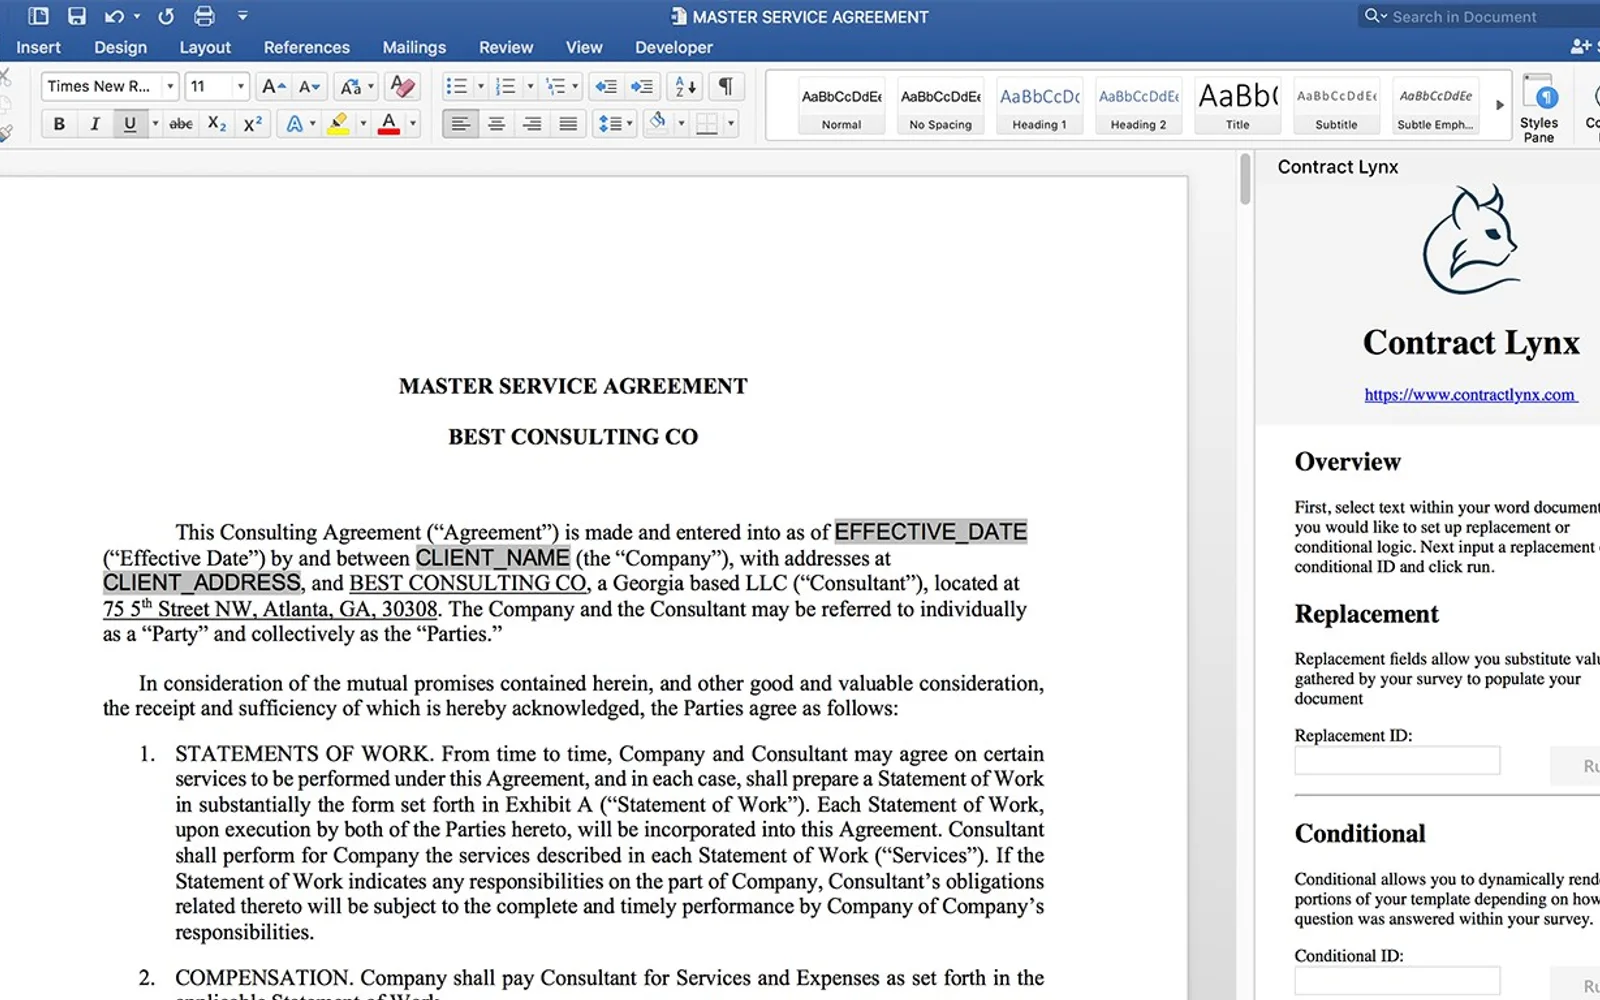This screenshot has height=1000, width=1600.
Task: Apply the Title style
Action: 1237,106
